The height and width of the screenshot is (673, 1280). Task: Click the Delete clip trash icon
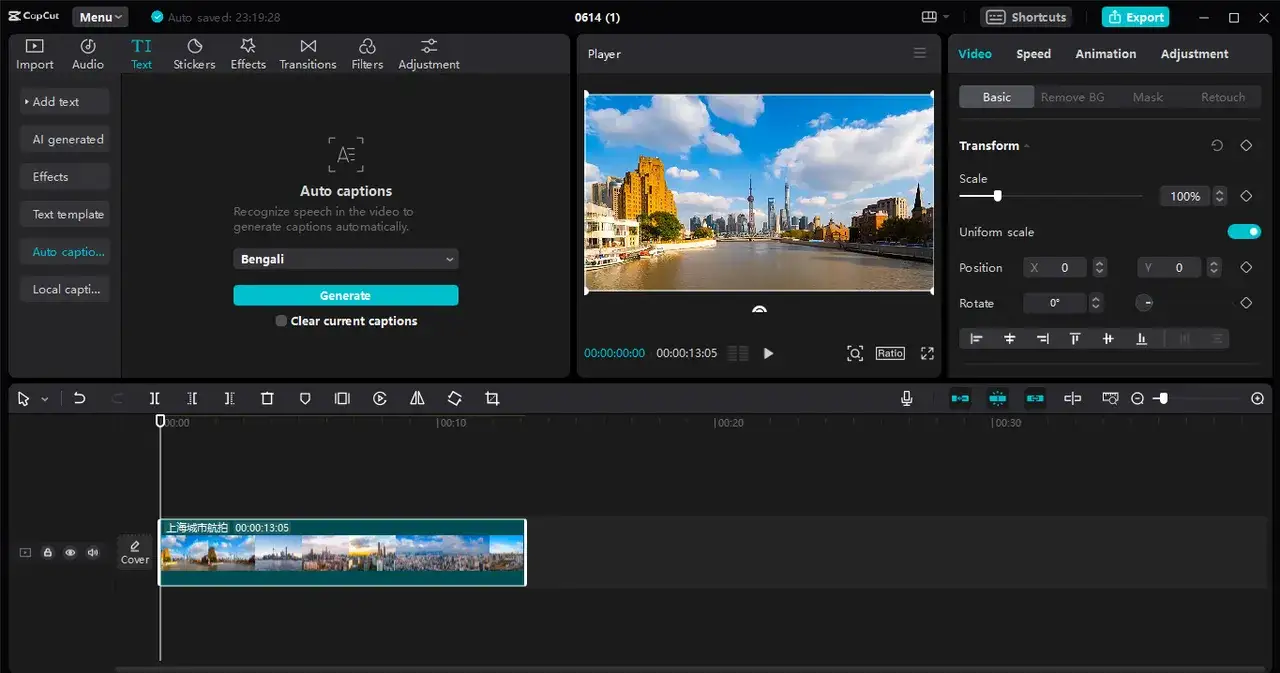pyautogui.click(x=267, y=398)
